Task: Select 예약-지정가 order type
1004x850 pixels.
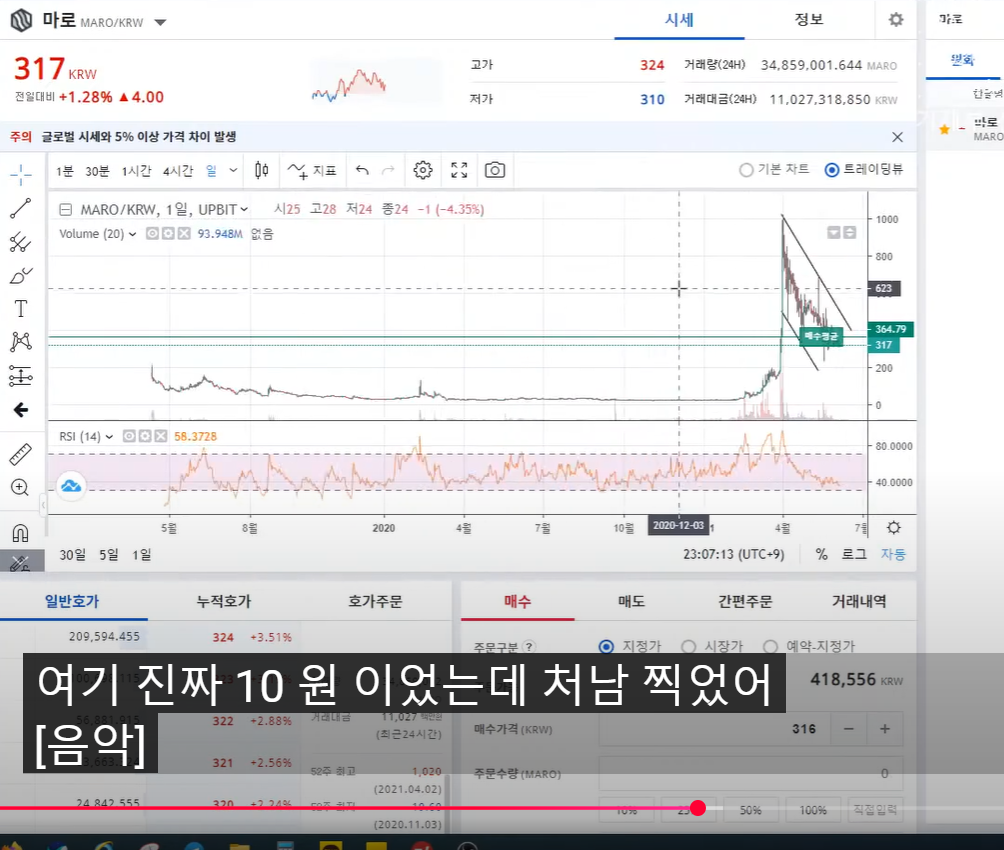Action: click(809, 646)
